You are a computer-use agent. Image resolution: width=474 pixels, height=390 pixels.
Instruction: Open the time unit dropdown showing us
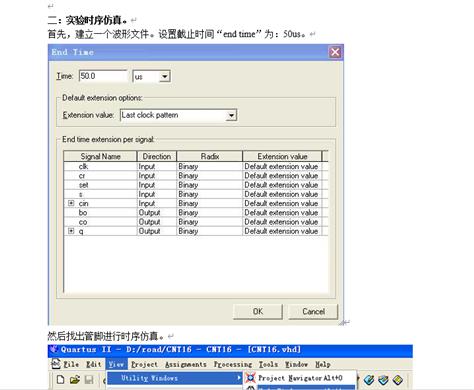pyautogui.click(x=164, y=77)
